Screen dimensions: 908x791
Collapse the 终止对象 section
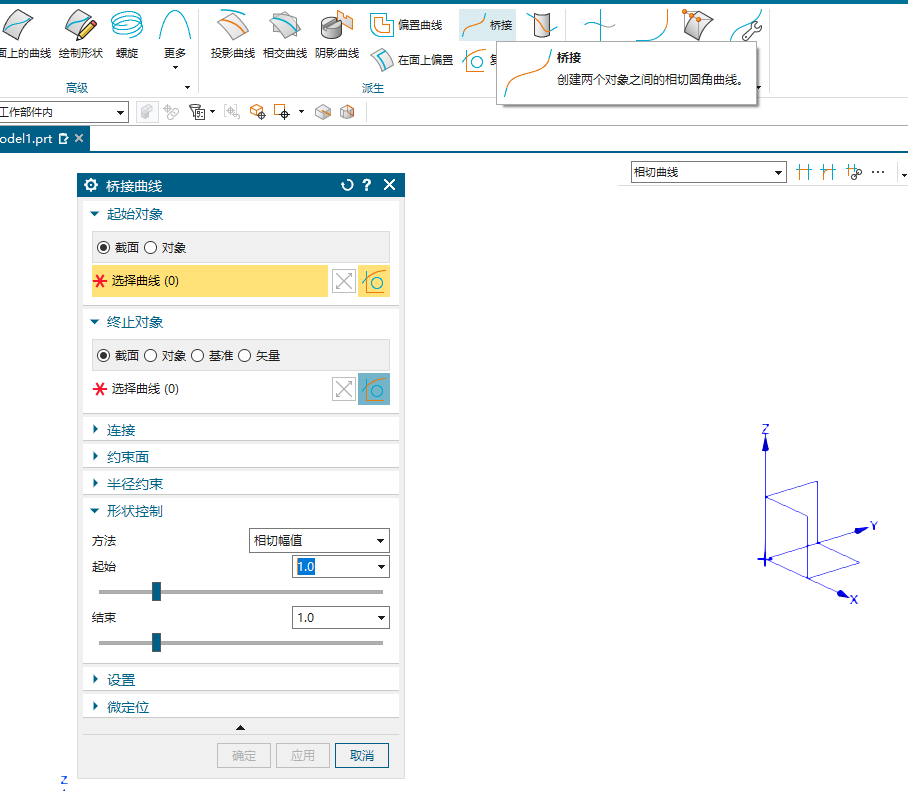[x=95, y=321]
